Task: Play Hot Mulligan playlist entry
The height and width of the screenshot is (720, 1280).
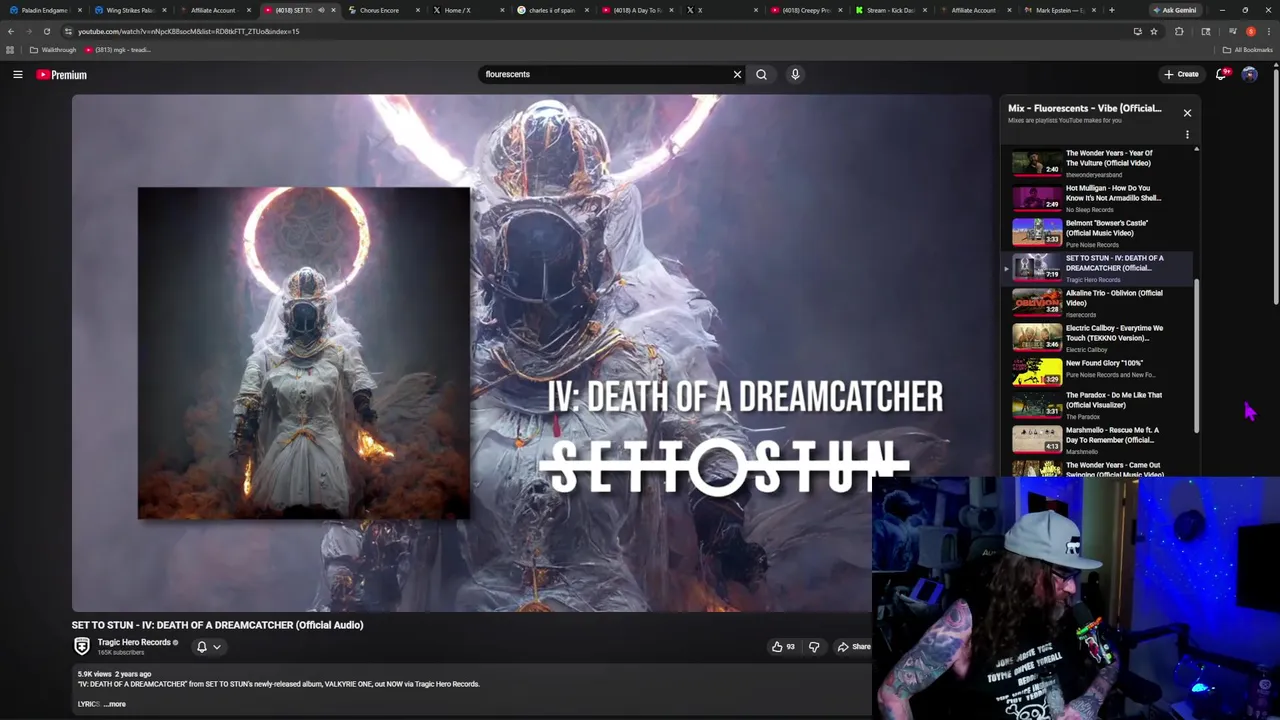Action: [x=1096, y=198]
